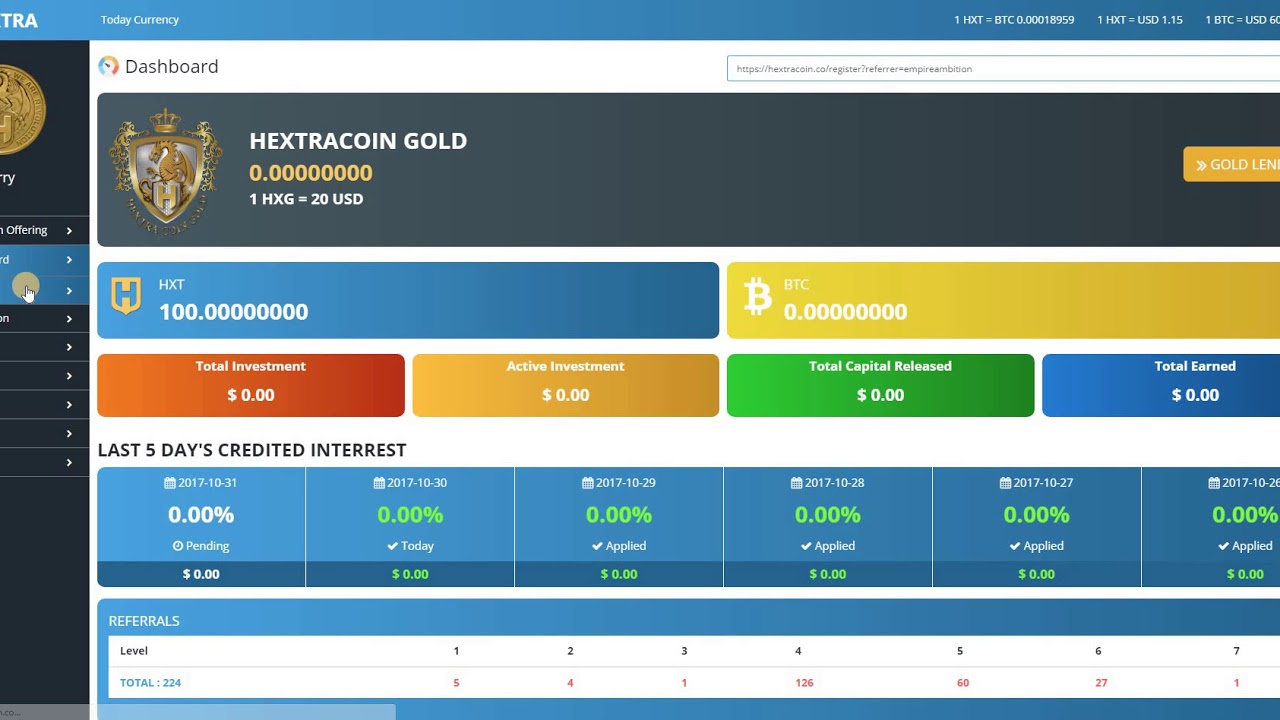
Task: Expand the Dashboard sidebar item chevron
Action: [x=69, y=260]
